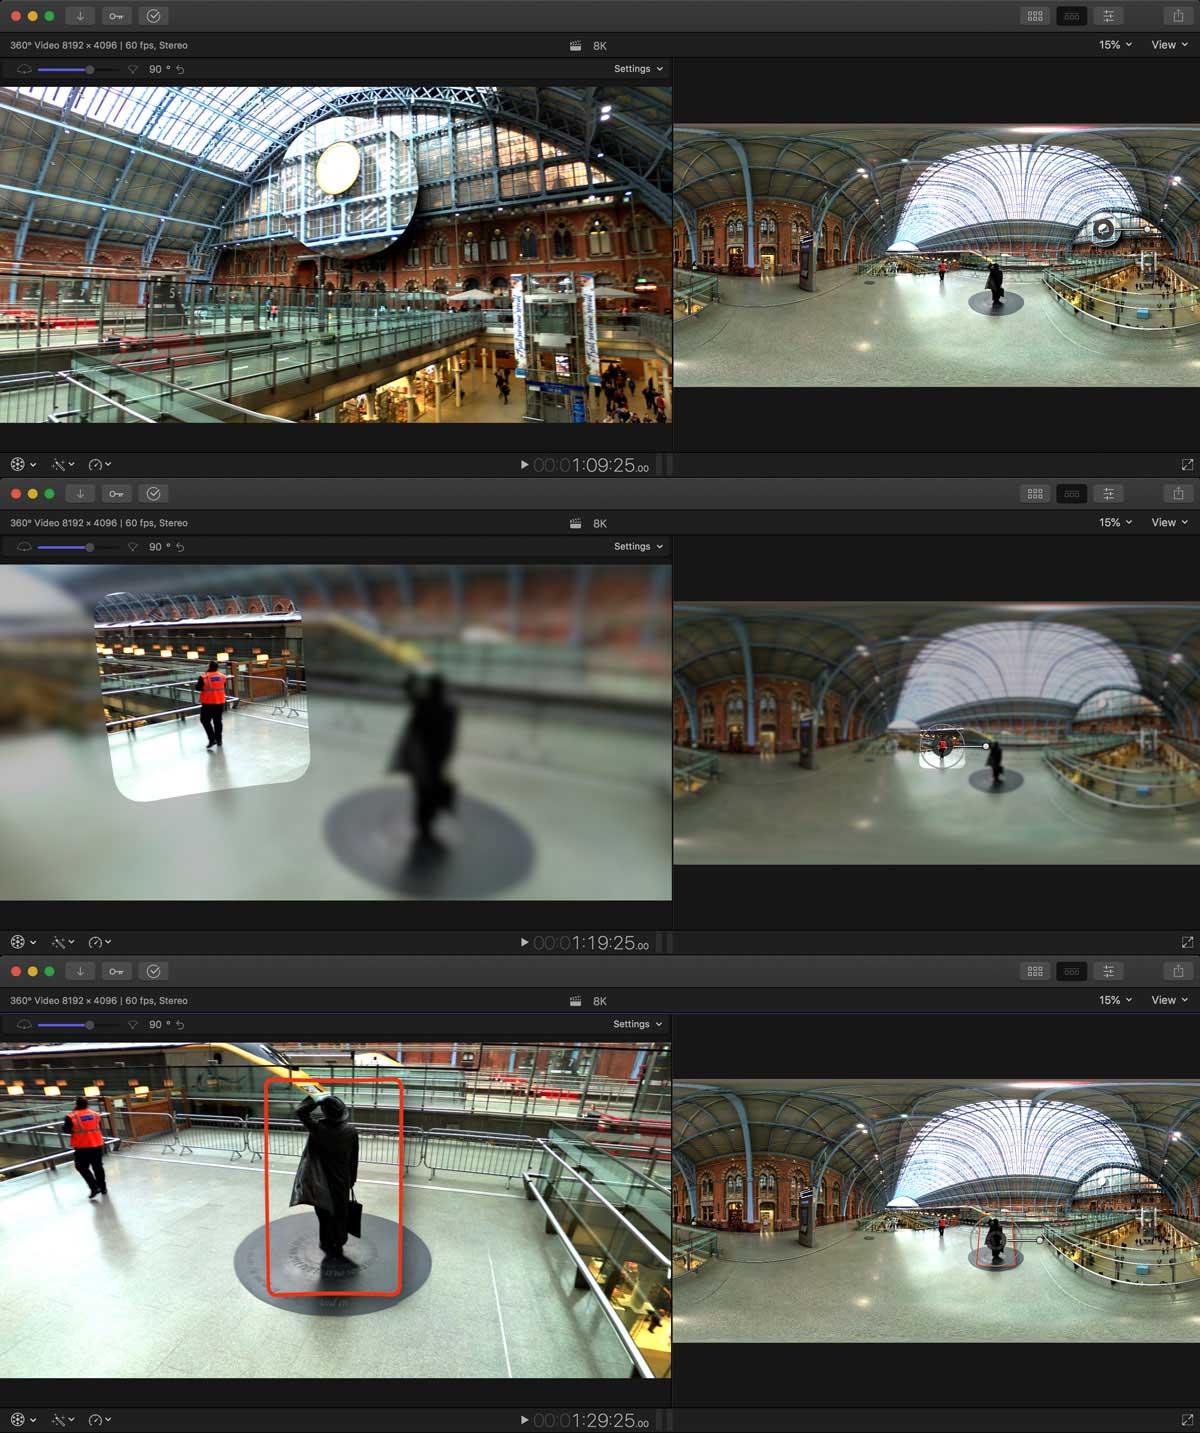This screenshot has width=1200, height=1433.
Task: Click the timecode 00:01:19:25 display
Action: tap(591, 944)
